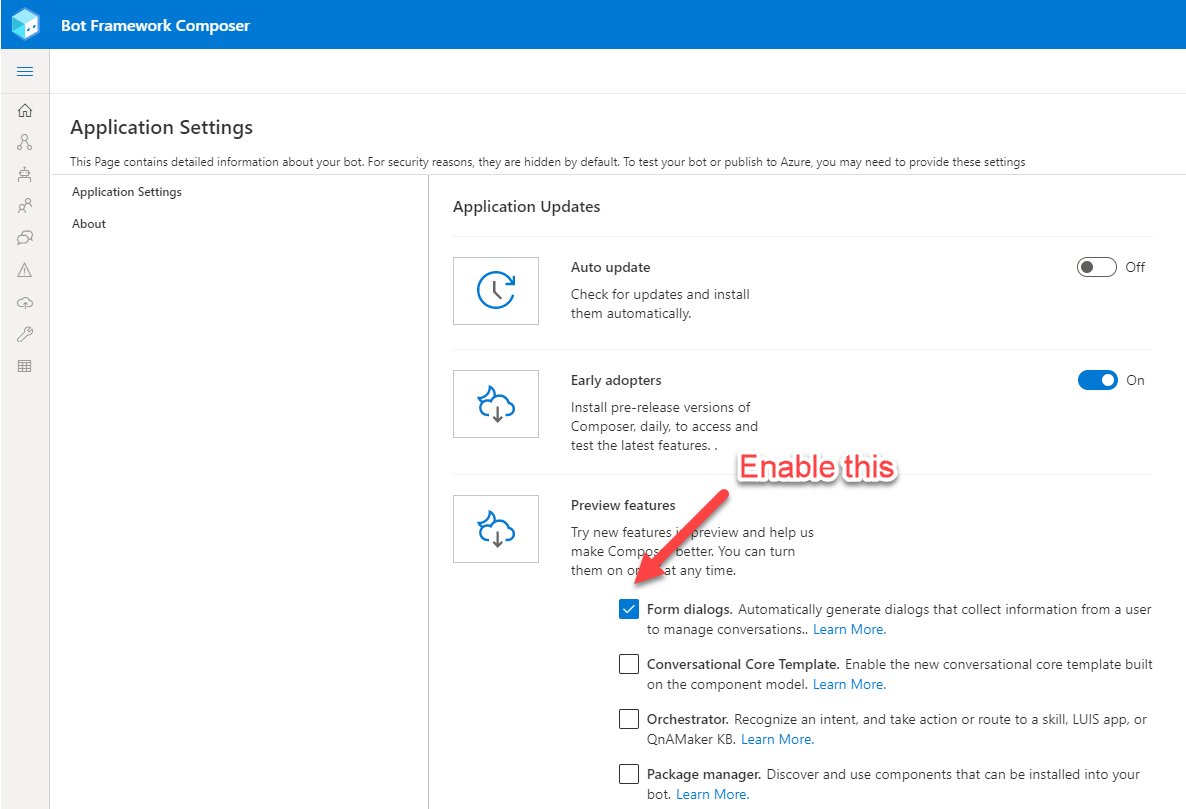Select Application Settings in left navigation
1186x809 pixels.
[x=127, y=192]
